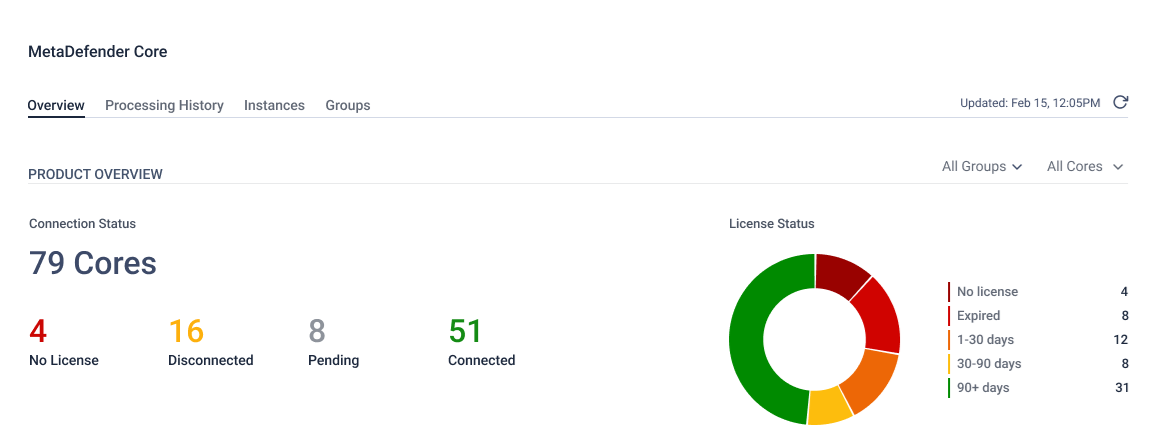Select the 30-90 days legend entry
The image size is (1168, 435).
1038,363
